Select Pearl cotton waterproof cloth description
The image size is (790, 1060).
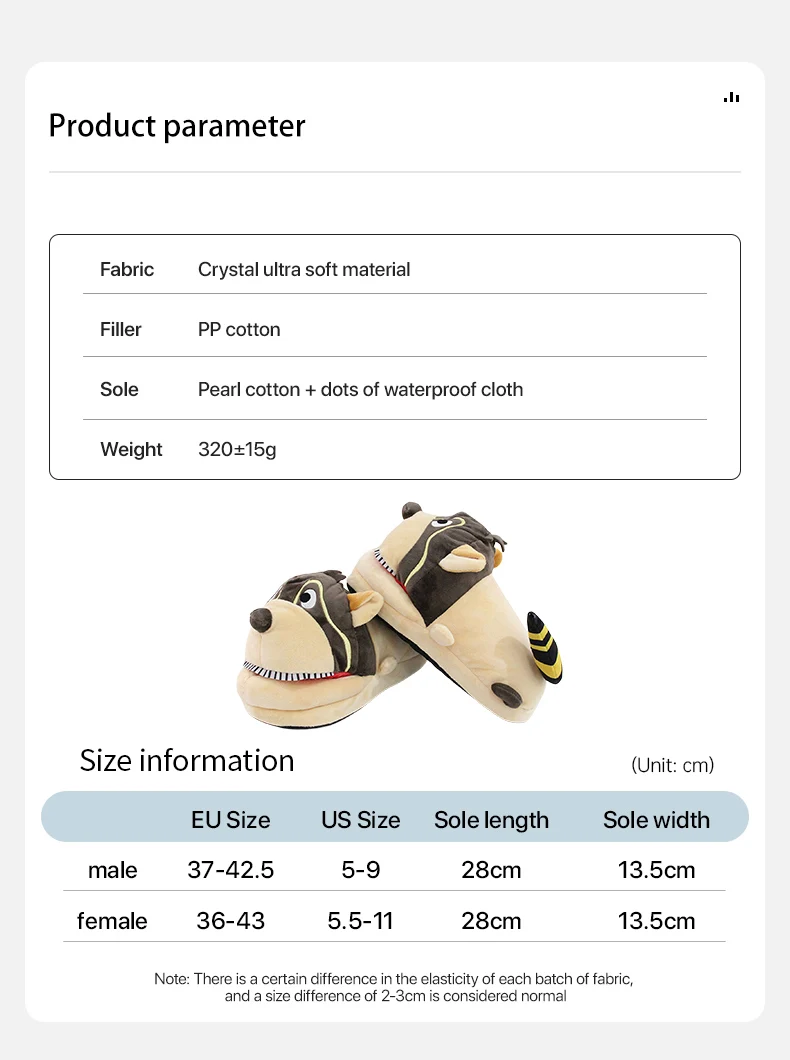coord(360,389)
